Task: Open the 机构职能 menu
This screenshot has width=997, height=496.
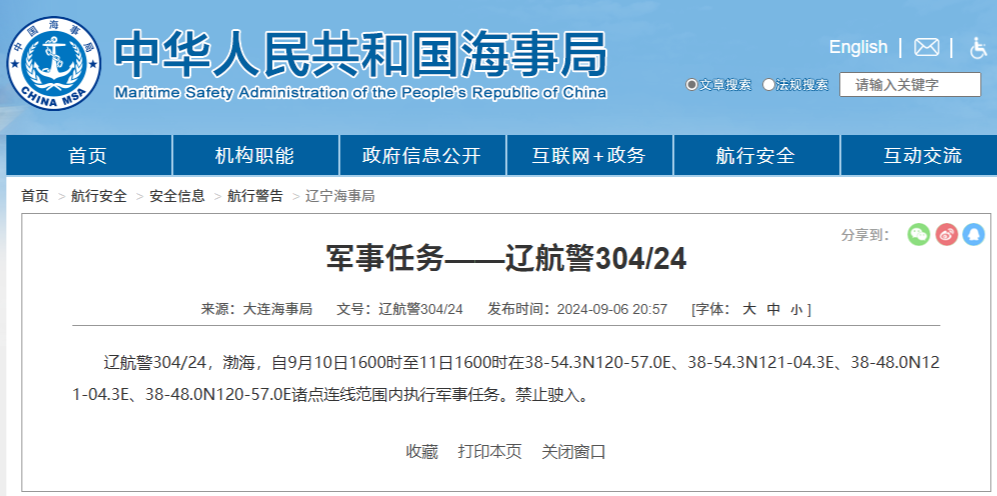Action: (x=254, y=156)
